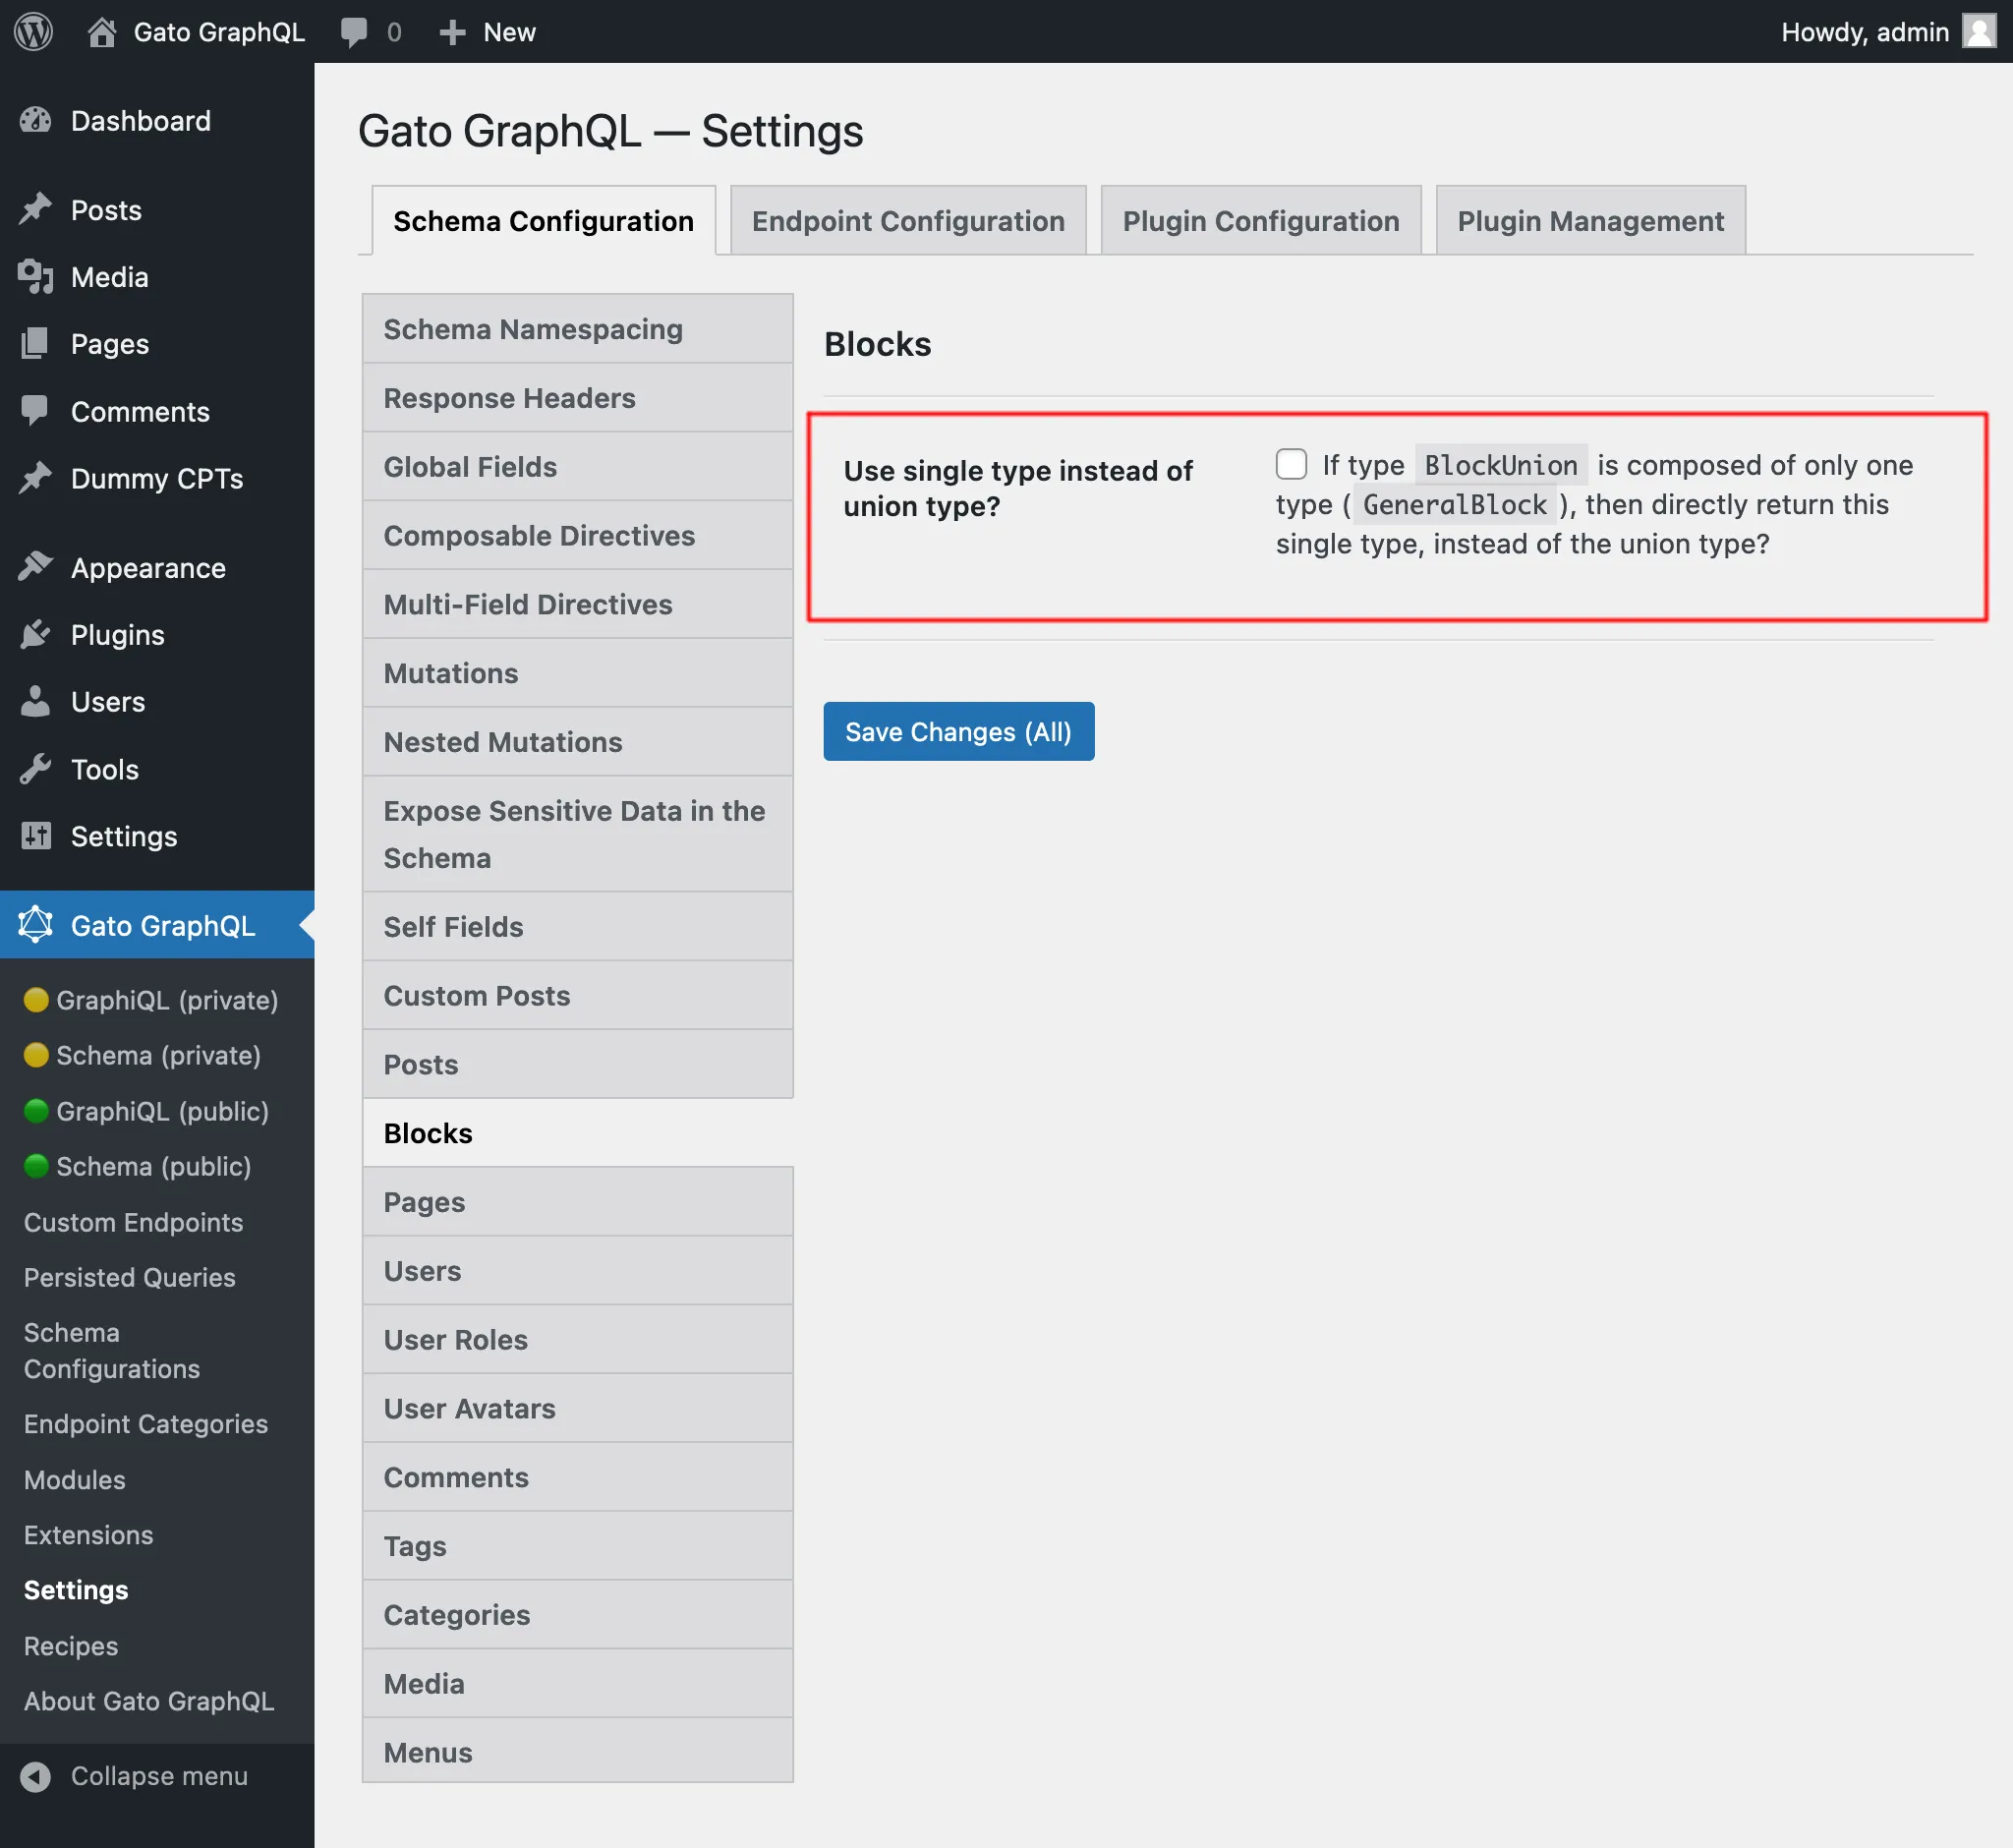Image resolution: width=2013 pixels, height=1848 pixels.
Task: Open the Plugin Configuration tab
Action: pos(1261,221)
